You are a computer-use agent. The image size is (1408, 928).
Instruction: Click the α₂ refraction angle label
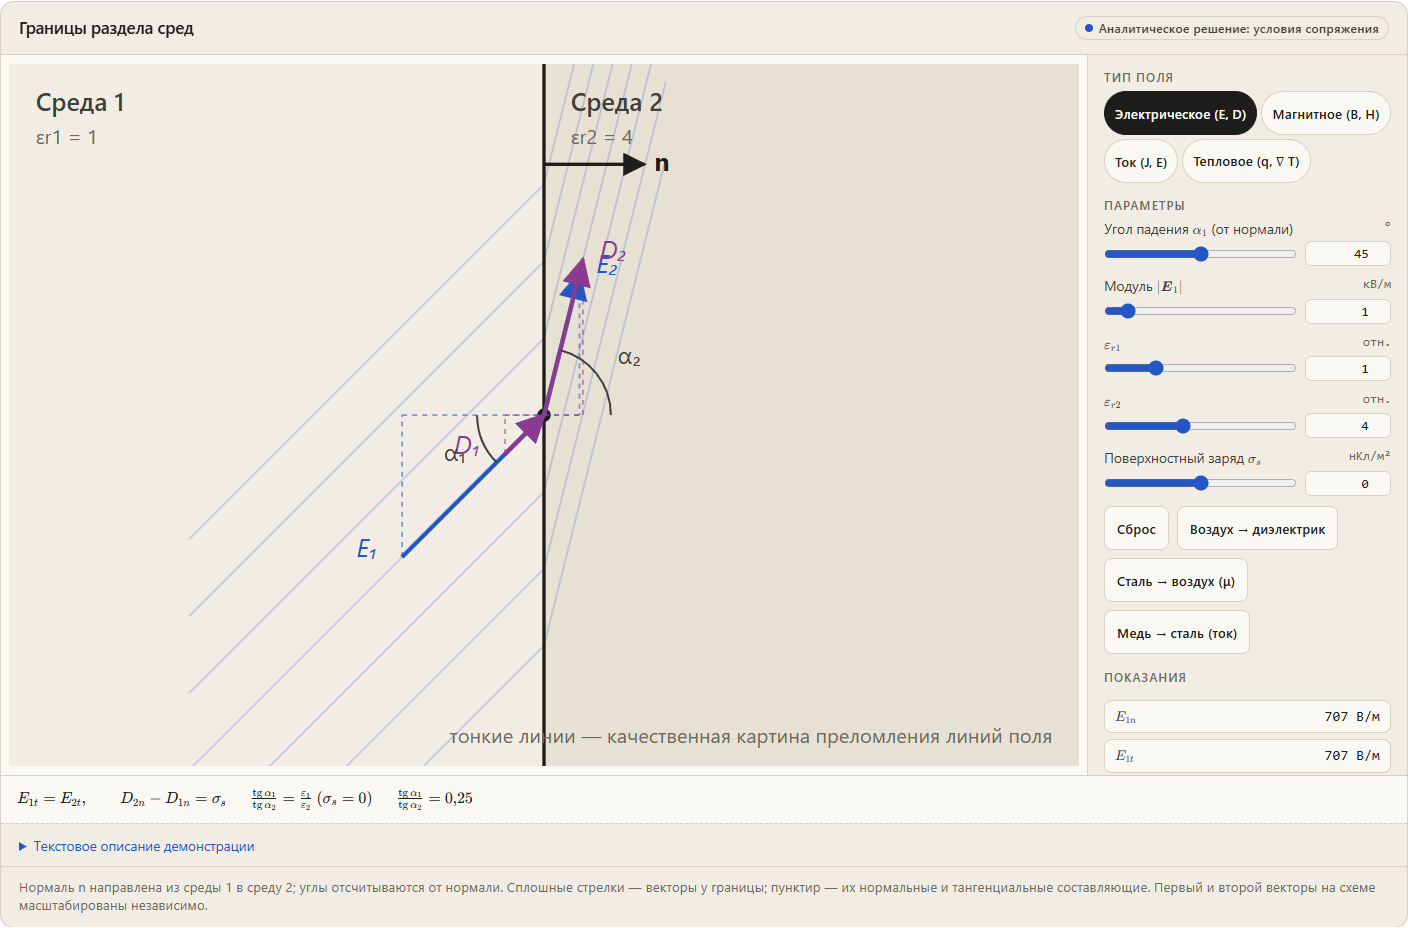tap(629, 359)
